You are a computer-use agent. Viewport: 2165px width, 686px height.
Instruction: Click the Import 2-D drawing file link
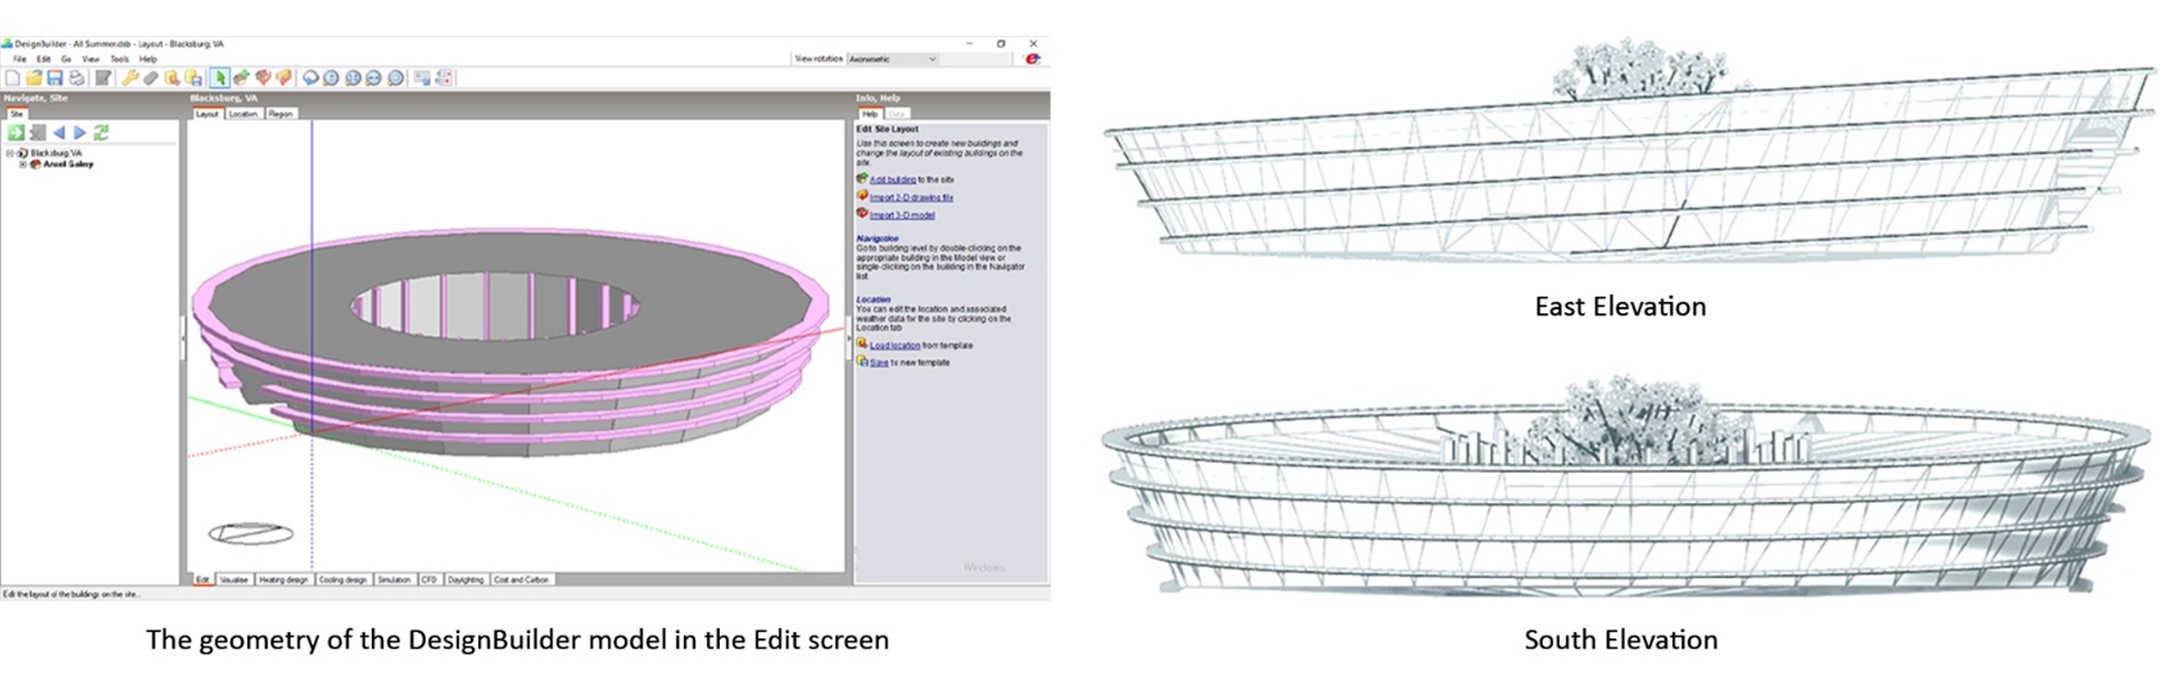pos(911,197)
